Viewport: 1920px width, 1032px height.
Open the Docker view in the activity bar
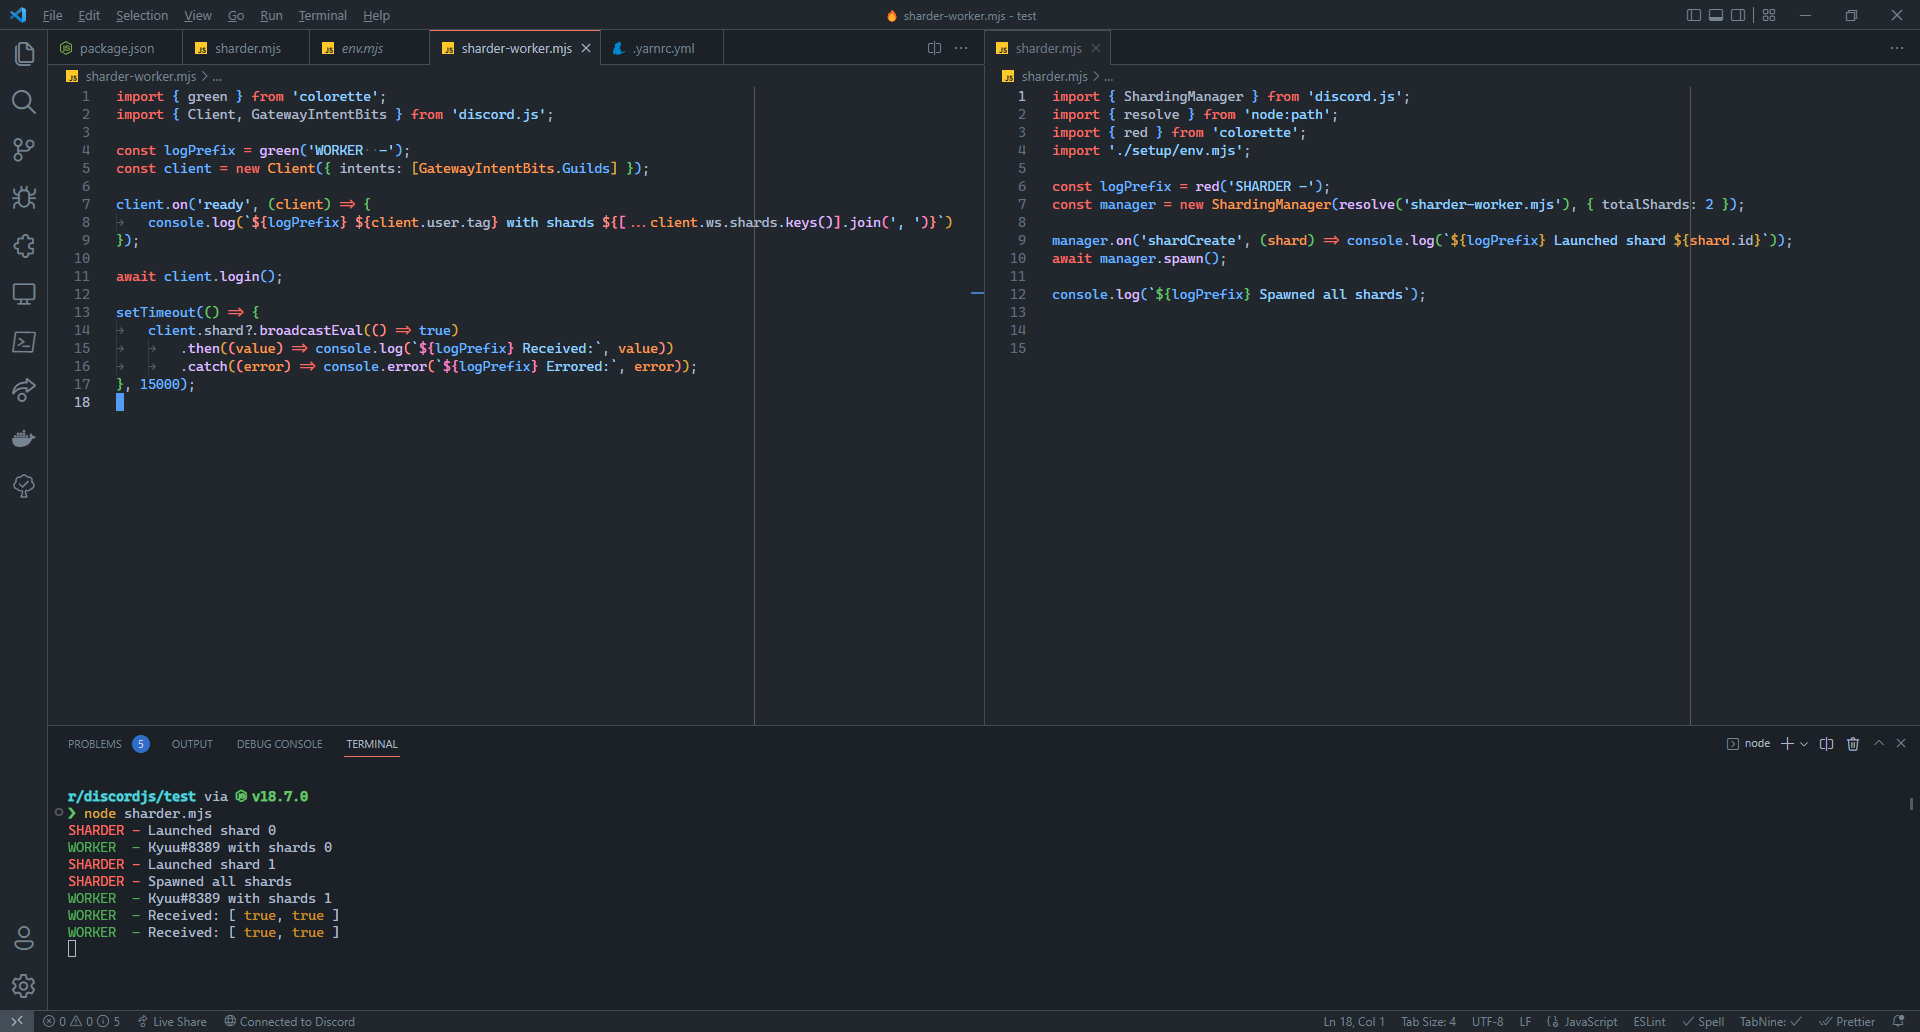24,438
